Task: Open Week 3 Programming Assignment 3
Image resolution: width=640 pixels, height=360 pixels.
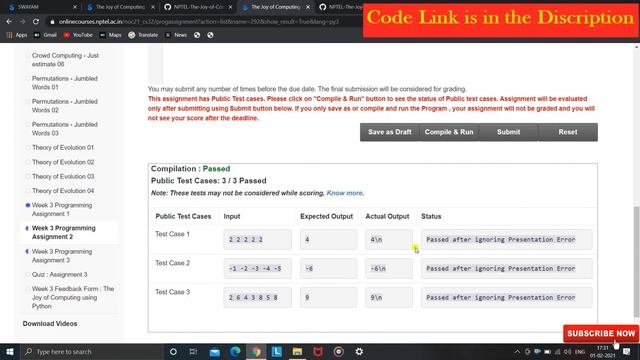Action: pos(62,256)
